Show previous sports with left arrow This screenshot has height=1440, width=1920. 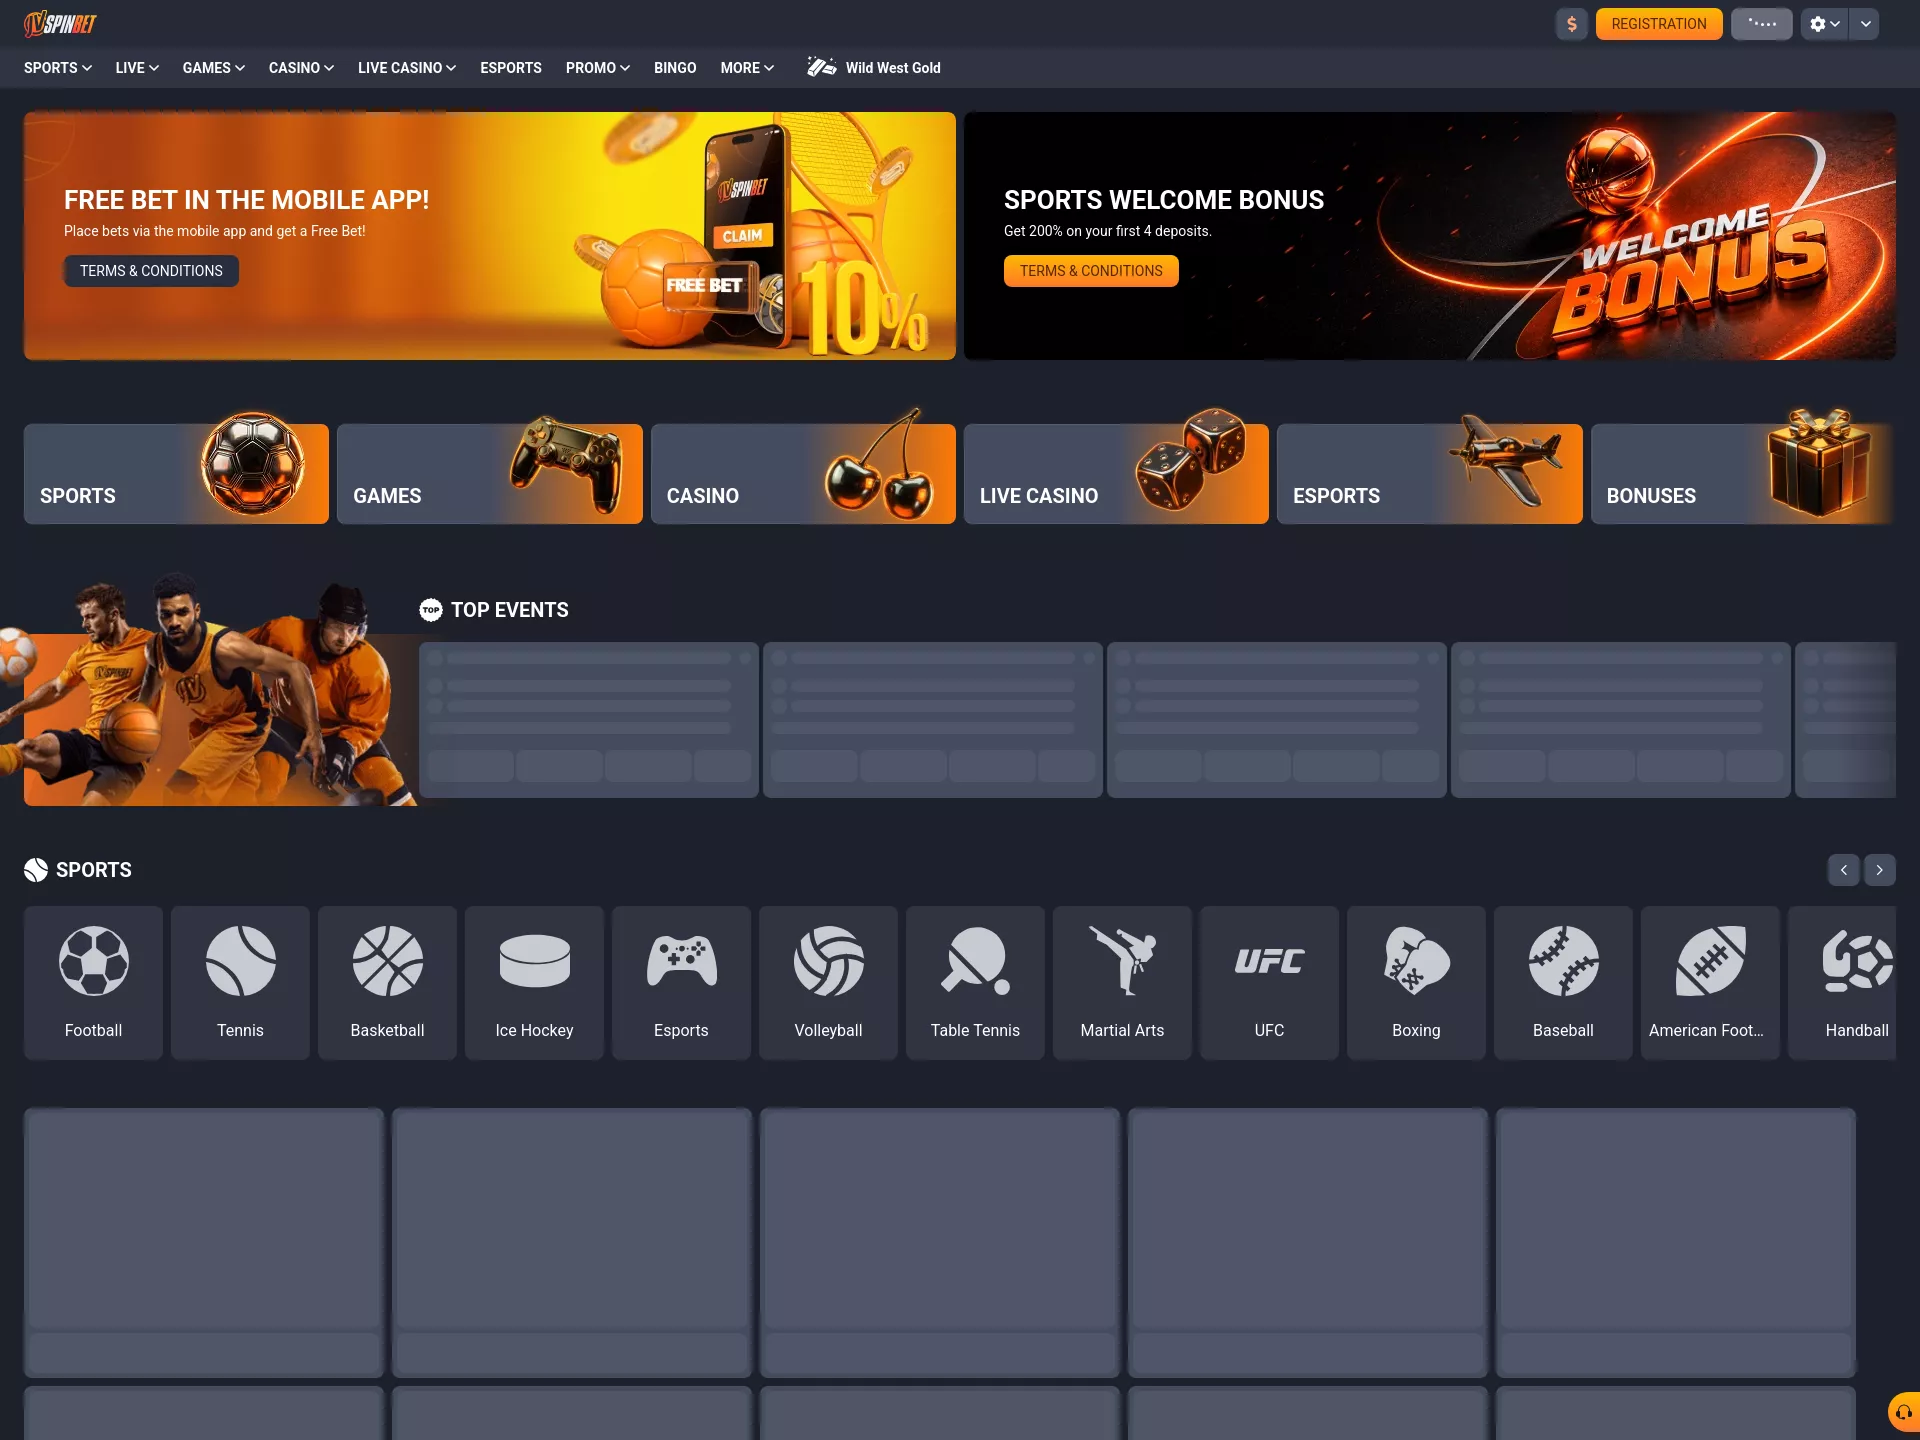(1843, 870)
